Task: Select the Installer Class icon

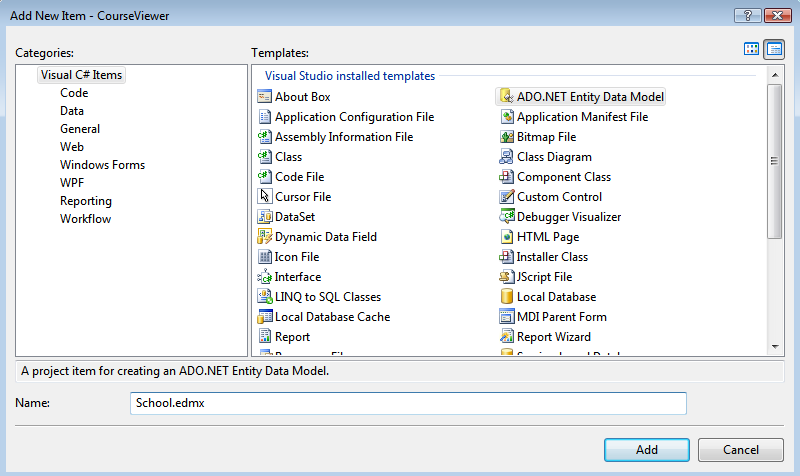Action: (x=506, y=257)
